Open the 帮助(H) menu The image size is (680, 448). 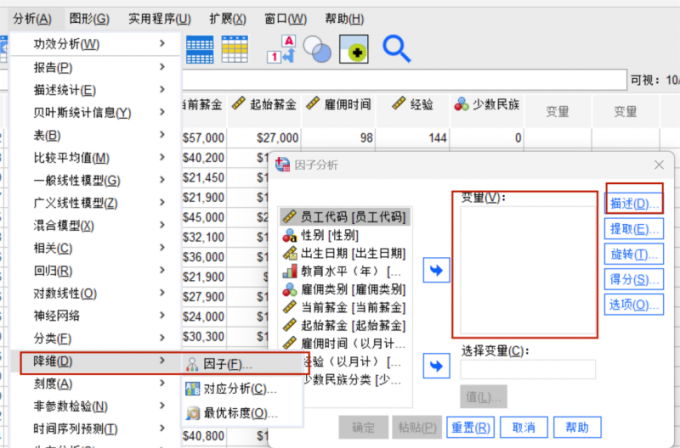[x=344, y=19]
